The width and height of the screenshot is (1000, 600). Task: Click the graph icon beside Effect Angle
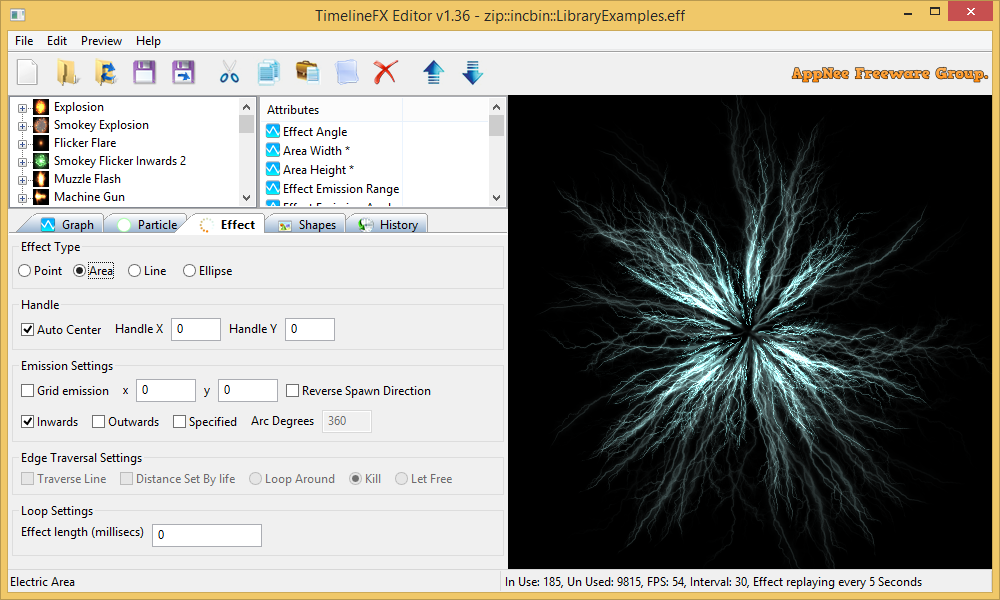(273, 131)
